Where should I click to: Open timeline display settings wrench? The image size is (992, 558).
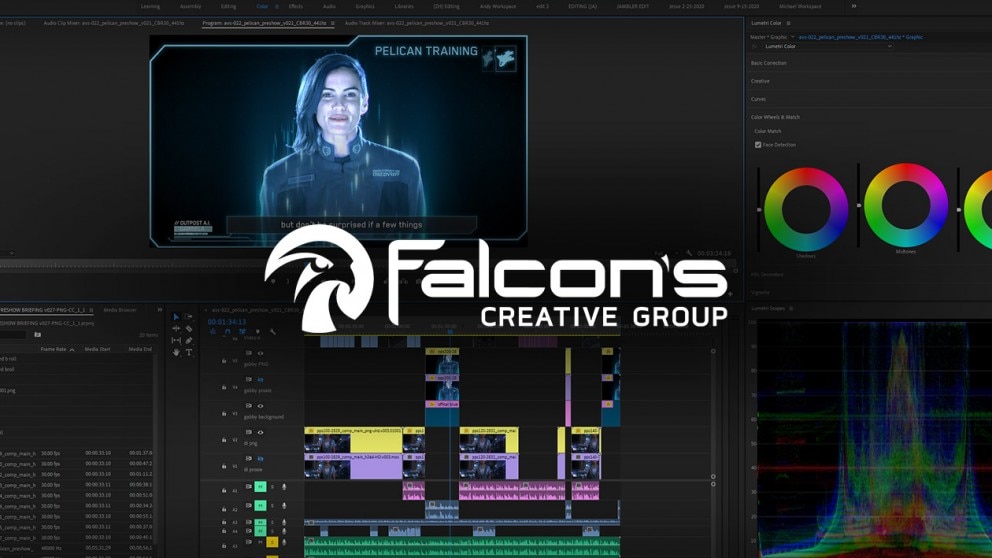pos(273,332)
